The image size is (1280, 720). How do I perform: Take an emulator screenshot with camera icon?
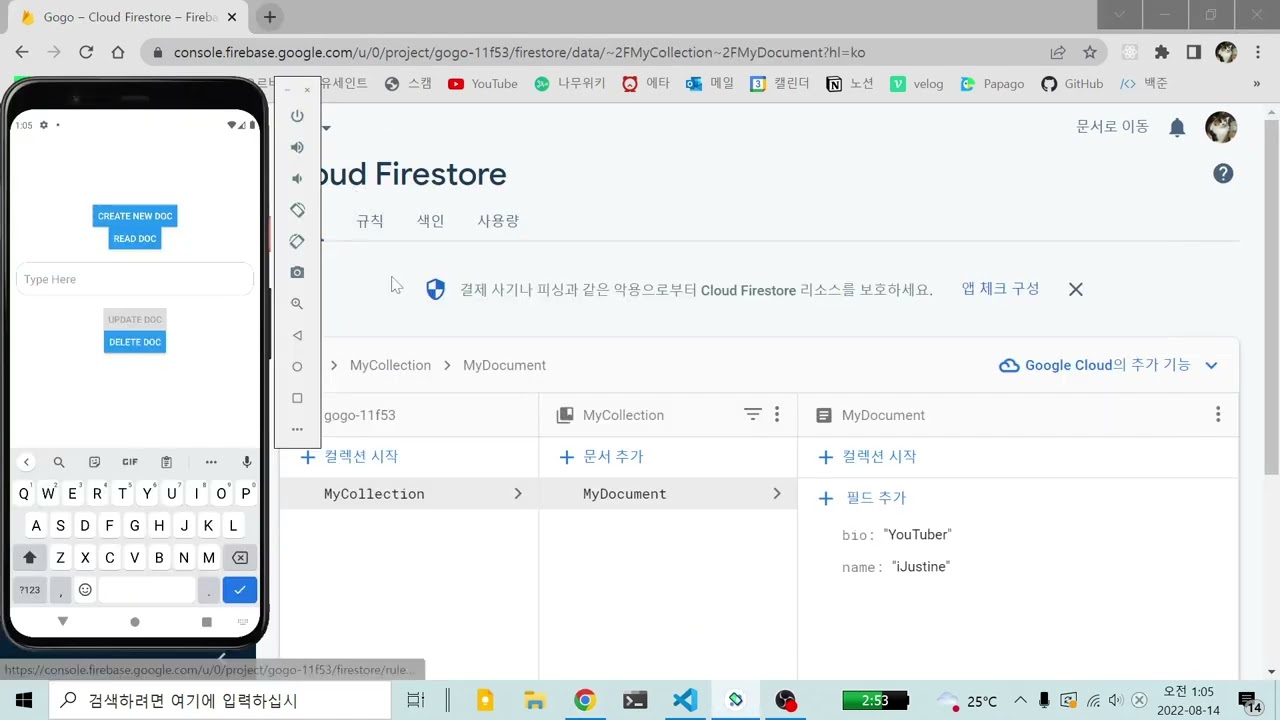[297, 272]
